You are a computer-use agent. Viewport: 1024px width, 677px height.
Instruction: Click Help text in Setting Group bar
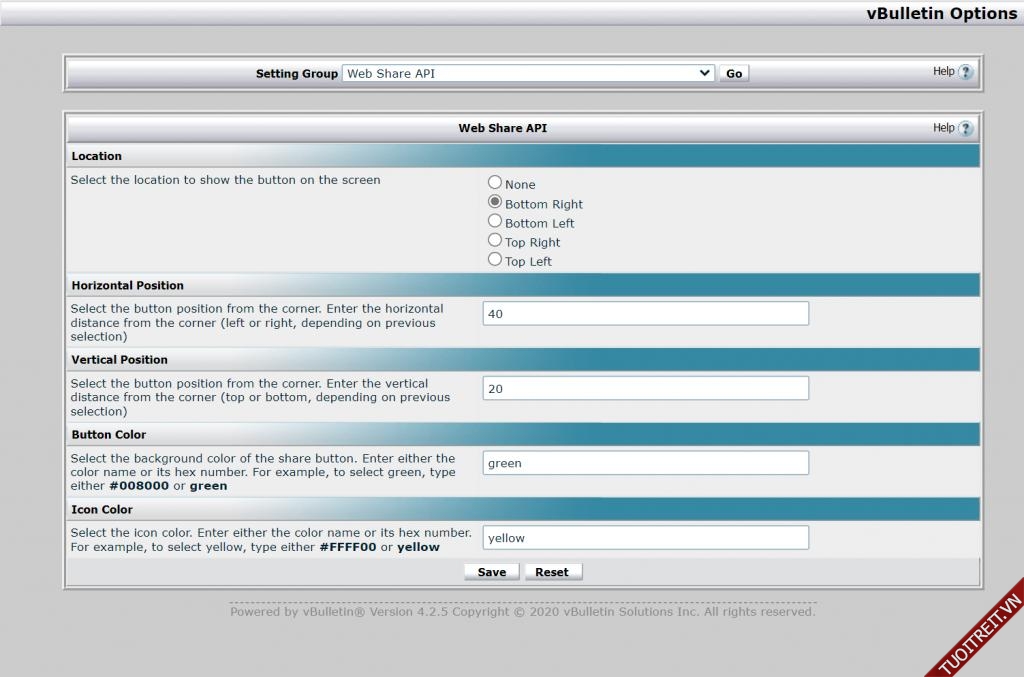(943, 72)
